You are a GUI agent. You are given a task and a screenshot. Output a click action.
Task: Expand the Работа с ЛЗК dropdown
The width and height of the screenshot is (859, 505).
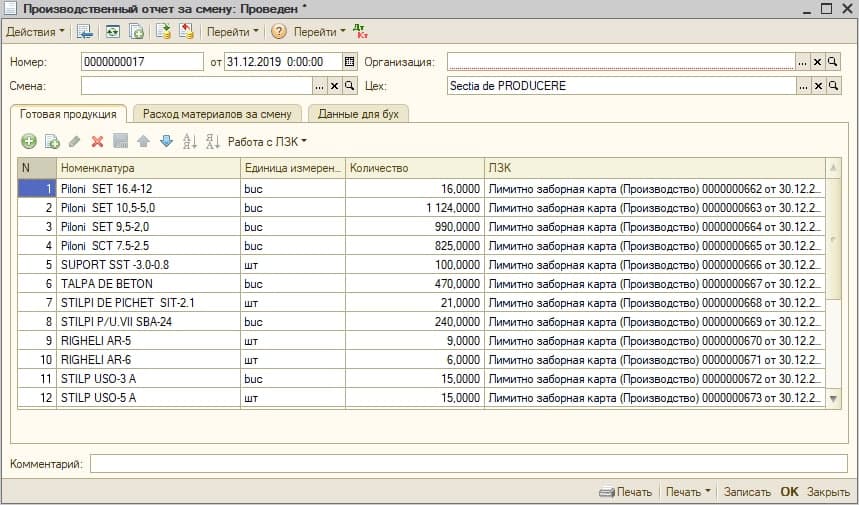pos(267,142)
